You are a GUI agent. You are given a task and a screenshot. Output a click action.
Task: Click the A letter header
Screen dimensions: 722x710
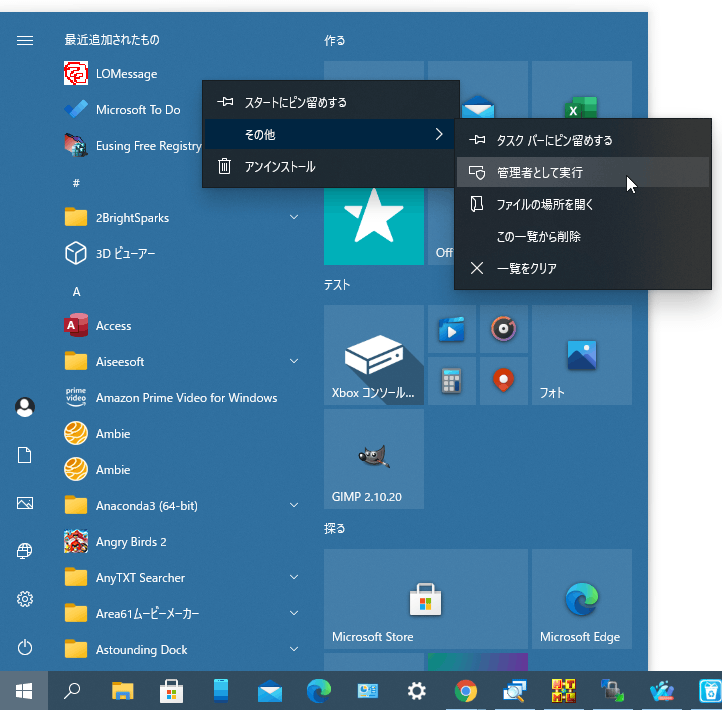click(76, 291)
